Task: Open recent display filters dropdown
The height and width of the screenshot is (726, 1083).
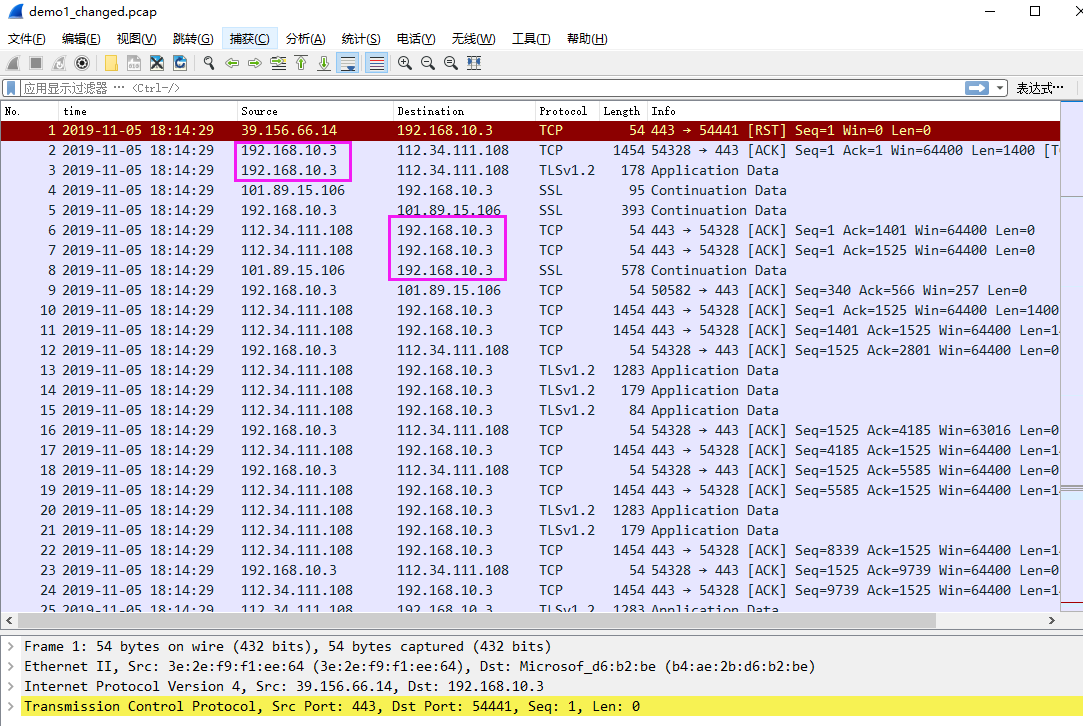Action: coord(999,88)
